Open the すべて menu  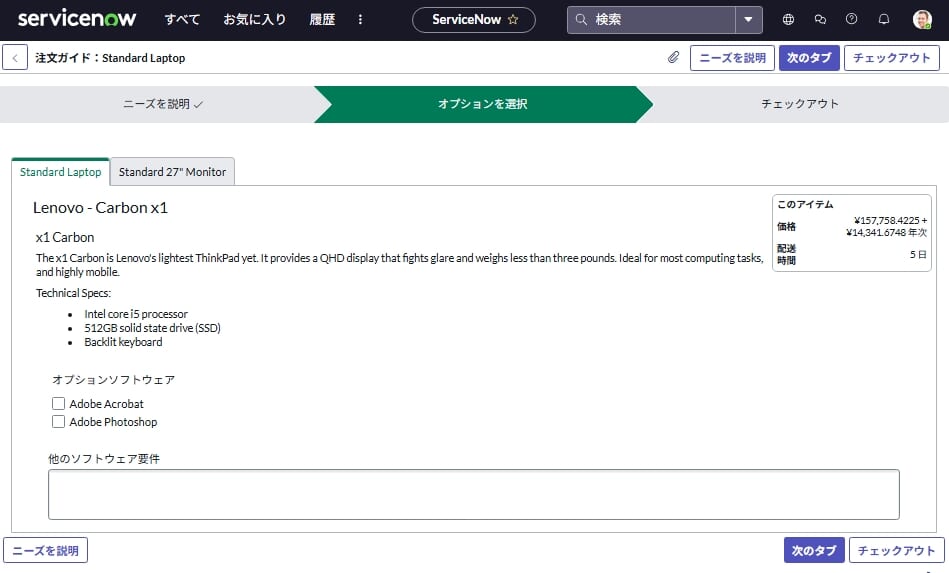(x=182, y=19)
